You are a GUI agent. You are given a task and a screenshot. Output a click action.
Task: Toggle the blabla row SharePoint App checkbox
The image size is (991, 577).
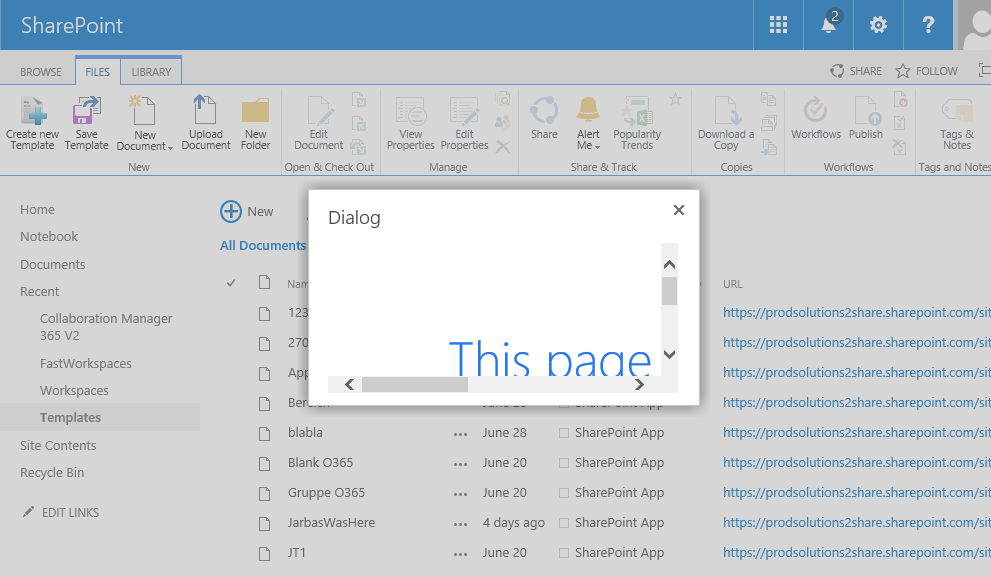tap(564, 433)
